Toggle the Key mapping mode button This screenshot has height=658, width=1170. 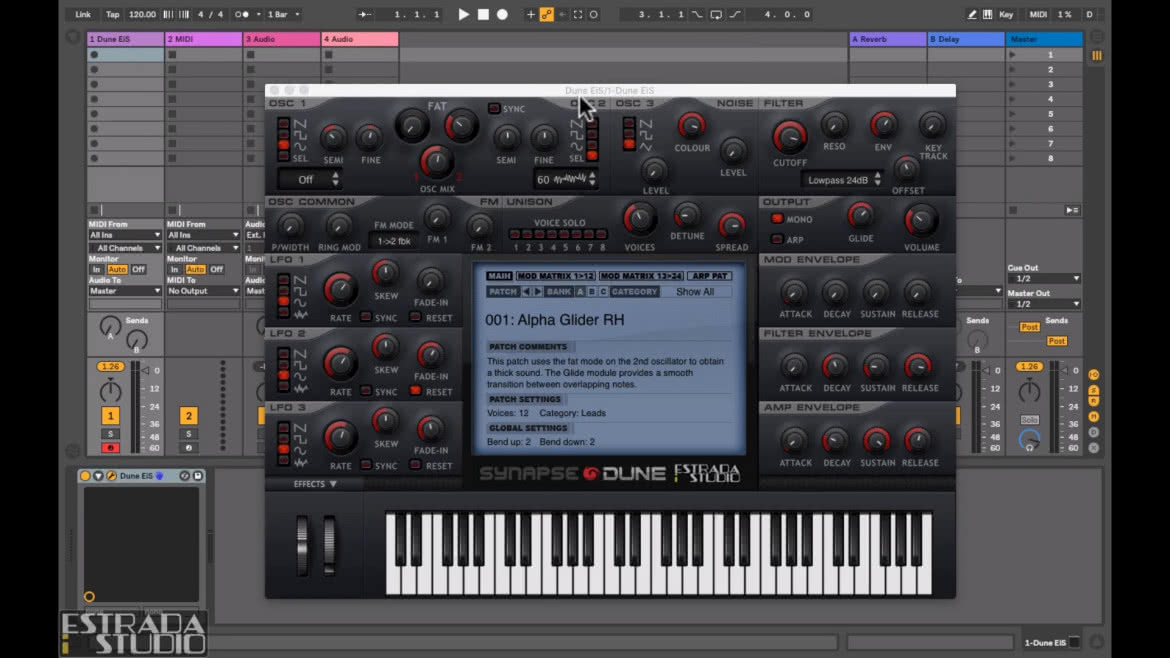(1006, 14)
